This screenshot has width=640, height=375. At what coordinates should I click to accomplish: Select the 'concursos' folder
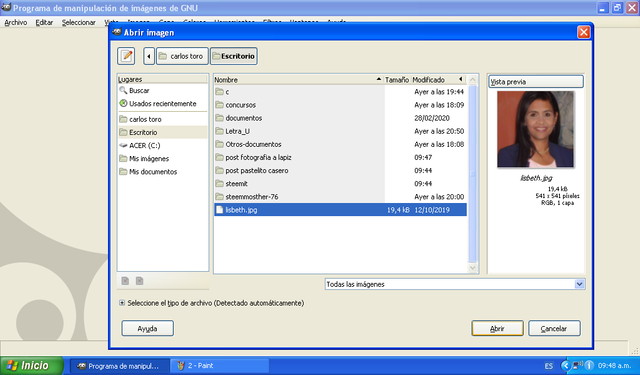click(x=340, y=105)
